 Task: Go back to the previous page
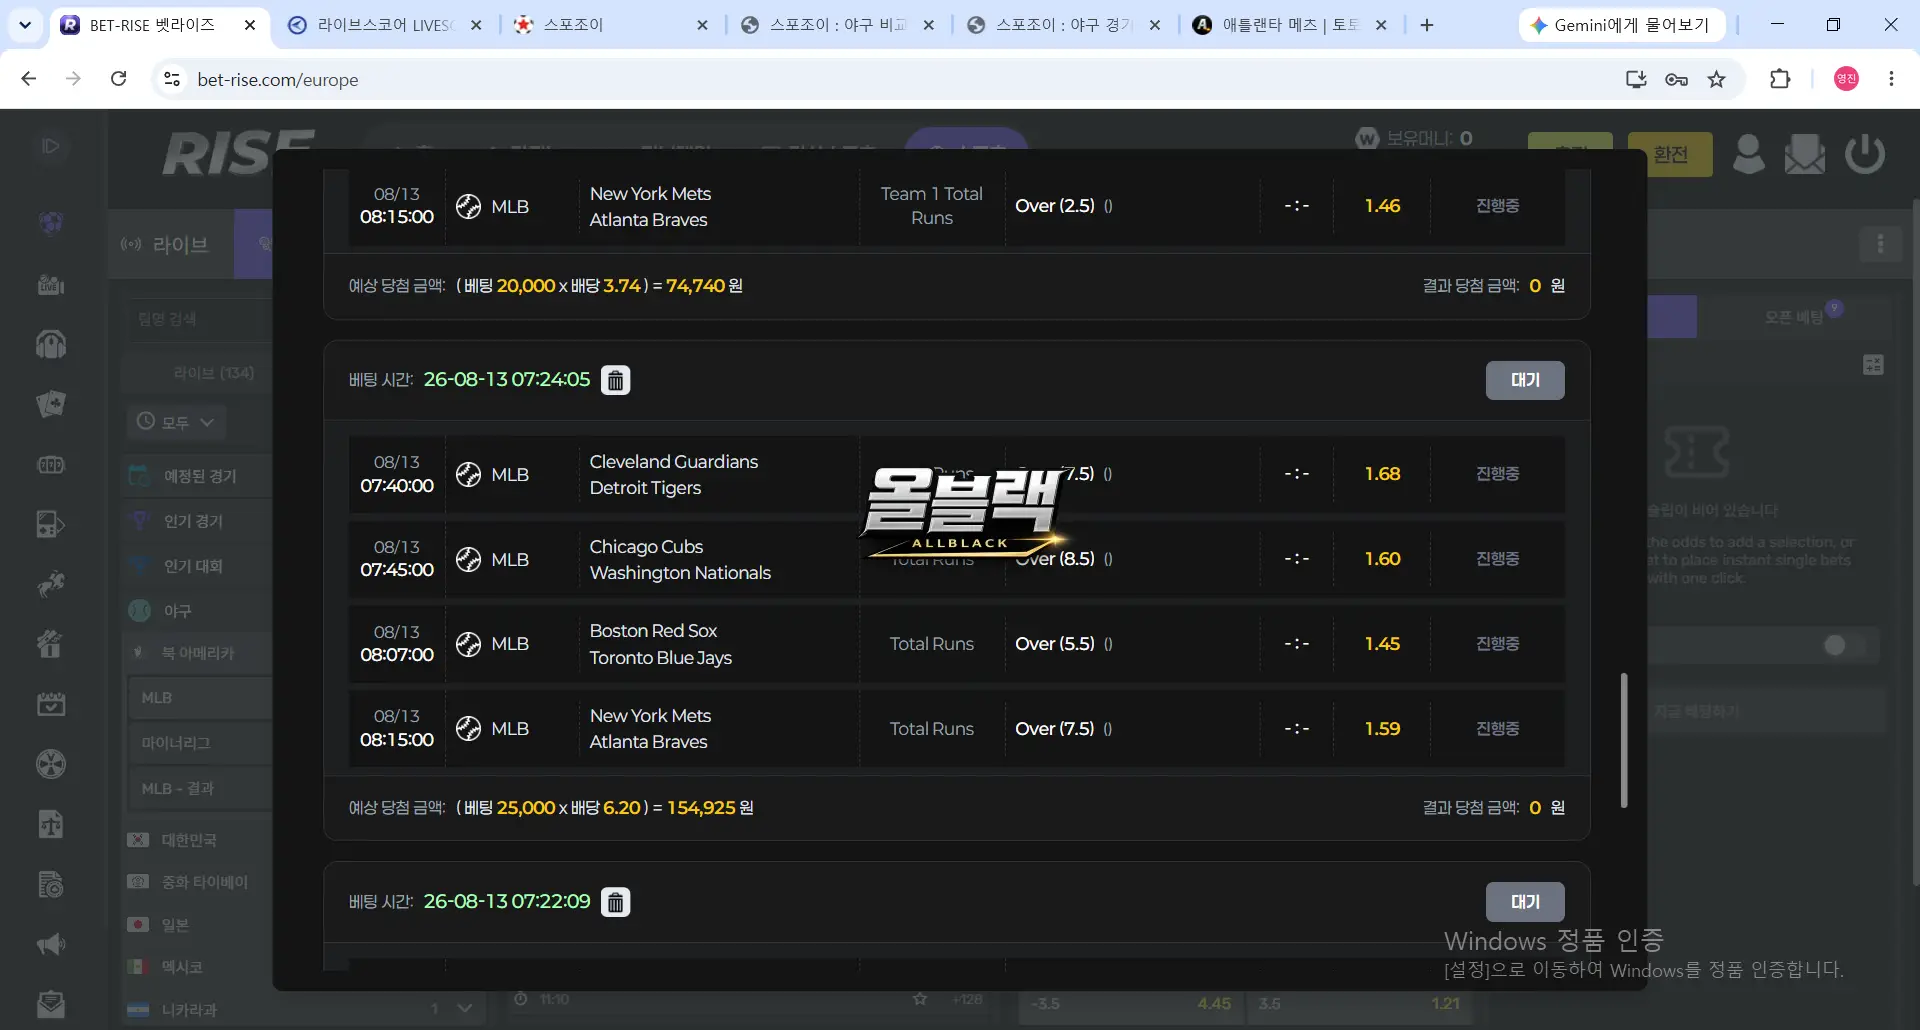coord(29,79)
